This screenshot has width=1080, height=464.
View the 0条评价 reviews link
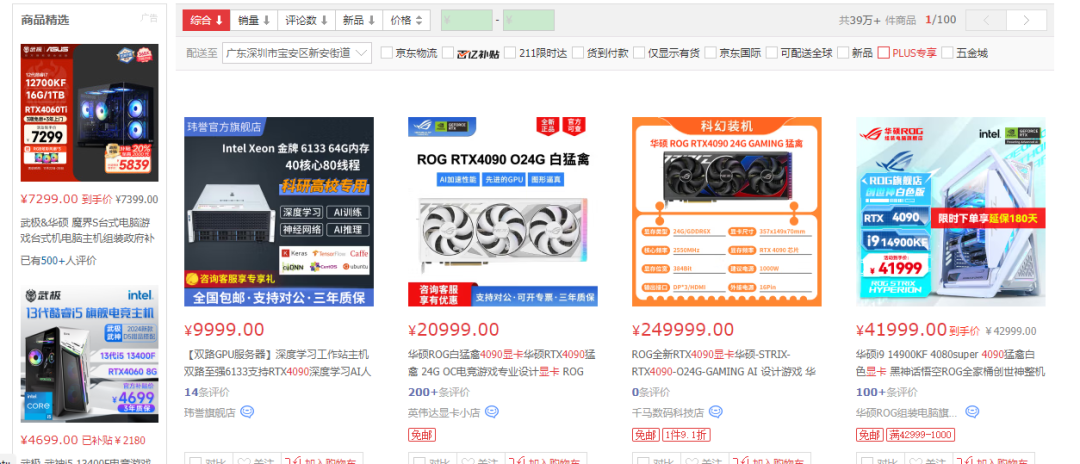[x=650, y=392]
